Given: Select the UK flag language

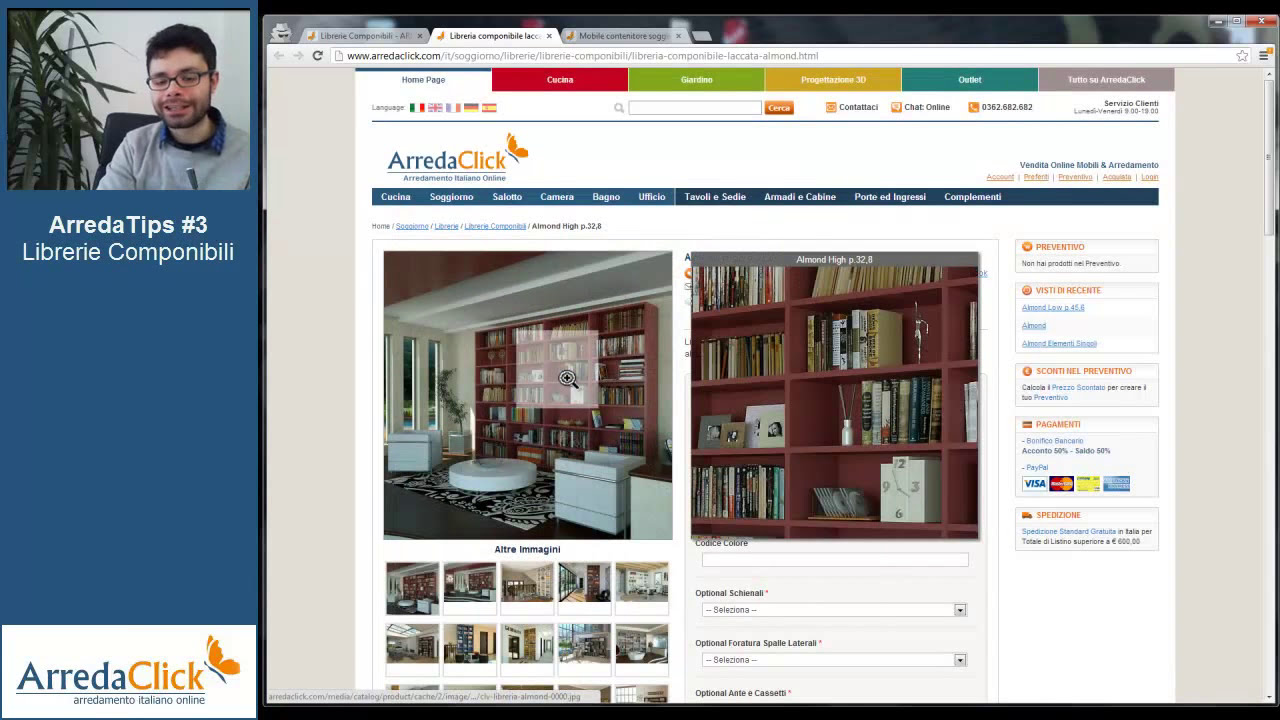Looking at the screenshot, I should coord(435,107).
